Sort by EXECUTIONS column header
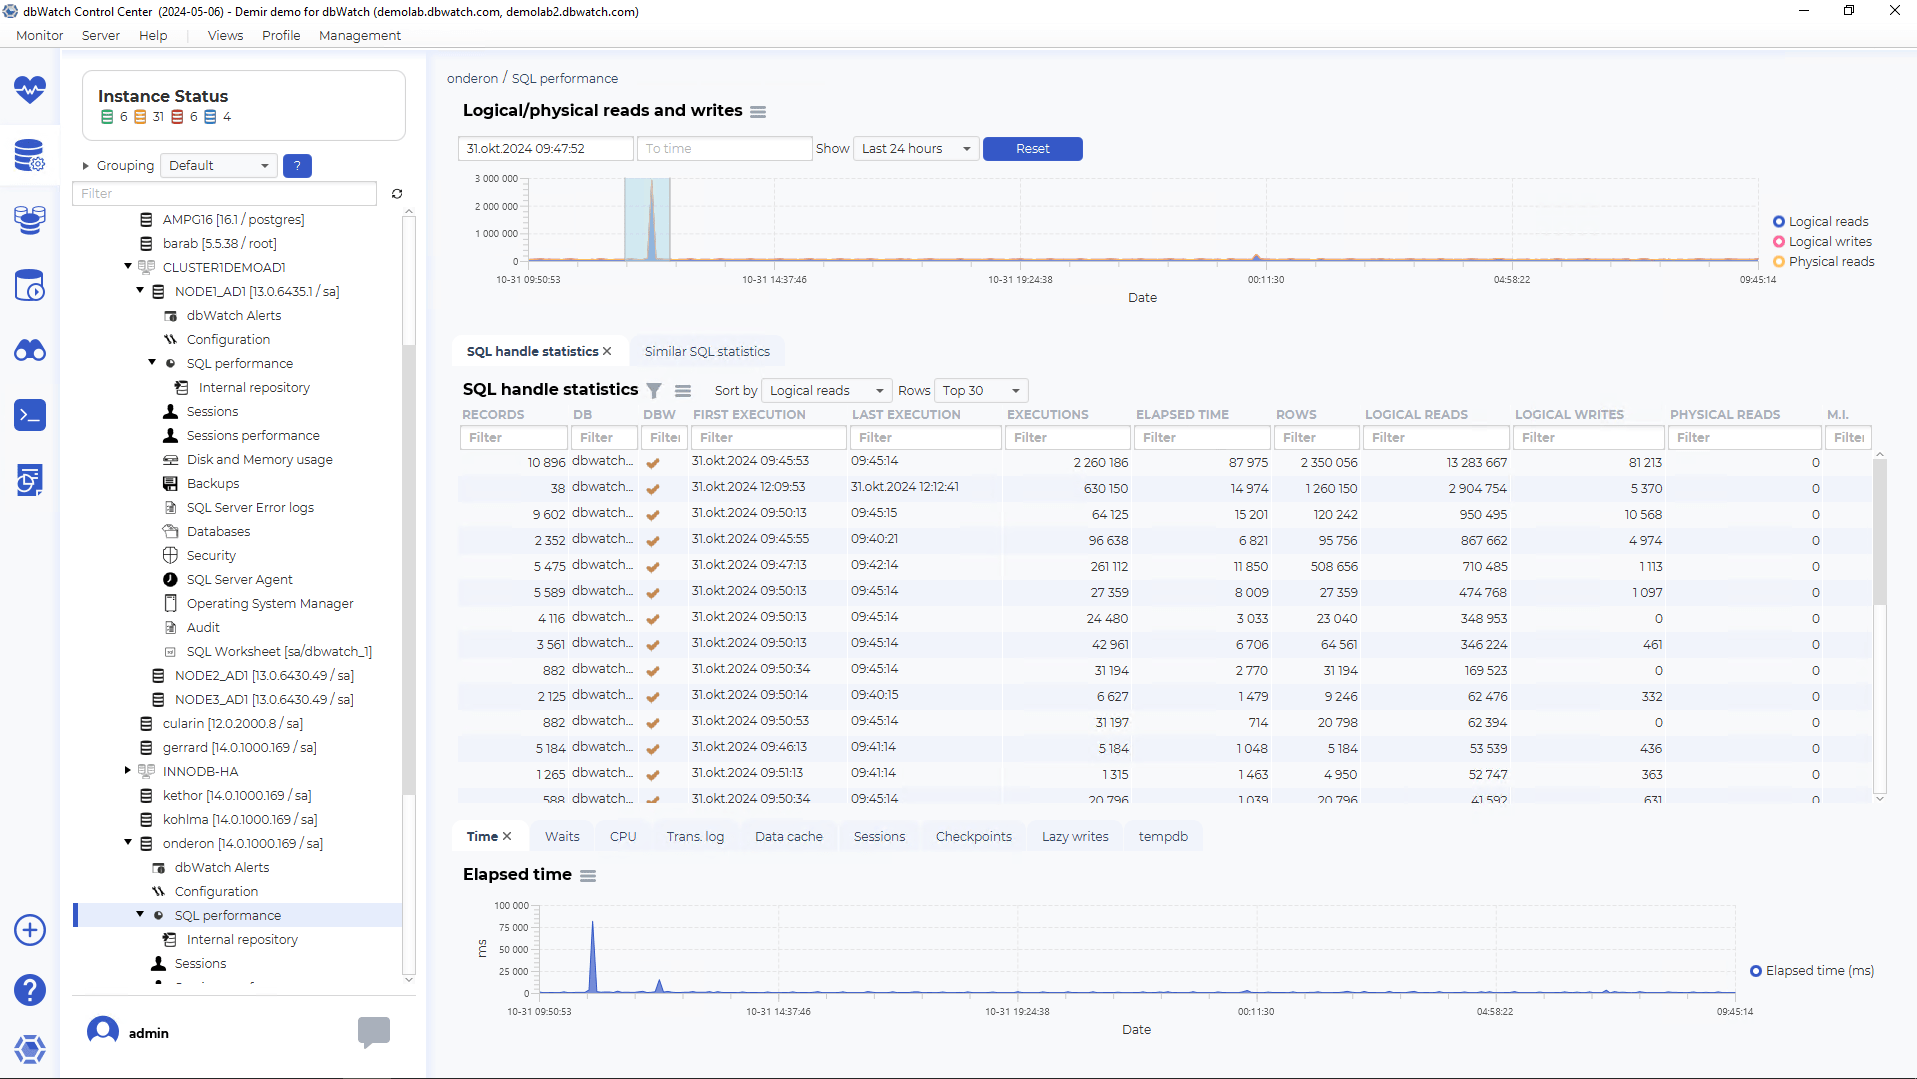The width and height of the screenshot is (1917, 1079). (1047, 414)
